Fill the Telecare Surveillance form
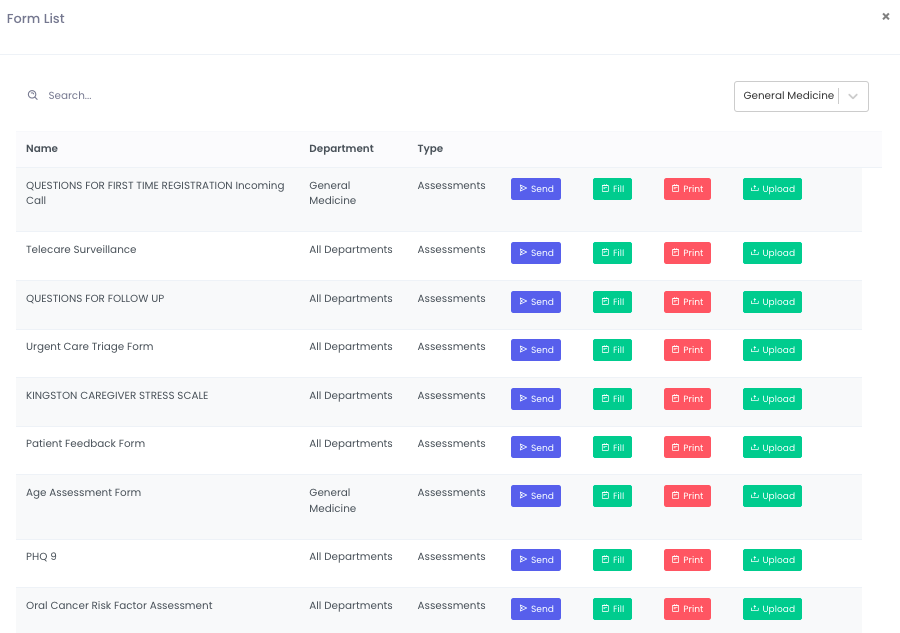This screenshot has width=900, height=633. (x=612, y=253)
